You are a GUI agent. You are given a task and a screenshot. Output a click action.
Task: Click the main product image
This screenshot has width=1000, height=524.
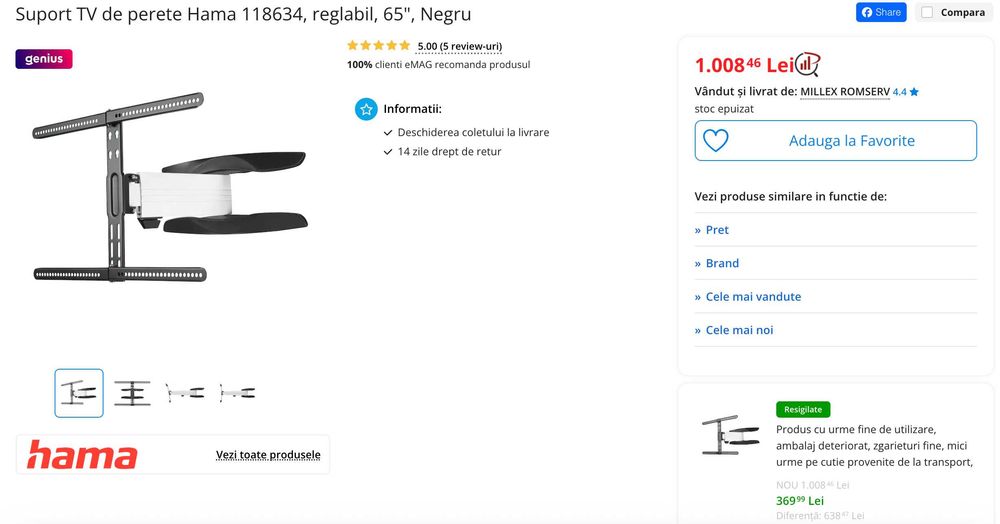pos(170,188)
